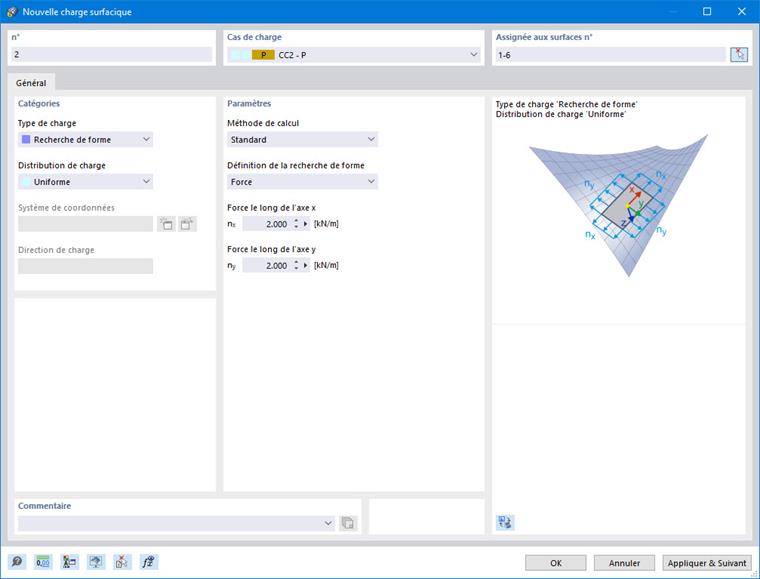Click the Assignée aux surfaces input field
The width and height of the screenshot is (760, 579).
[611, 55]
